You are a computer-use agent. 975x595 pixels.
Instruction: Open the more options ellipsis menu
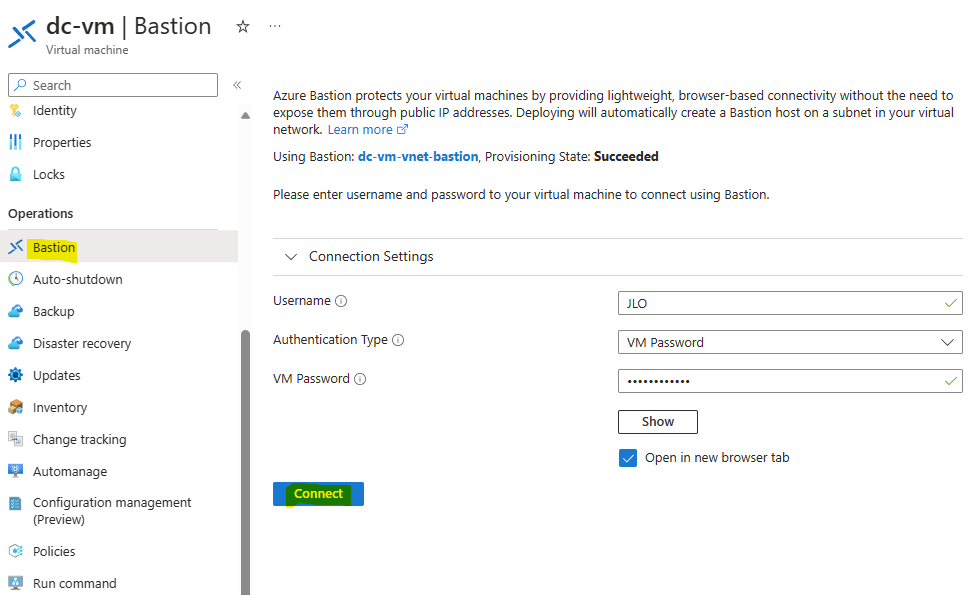pos(275,26)
